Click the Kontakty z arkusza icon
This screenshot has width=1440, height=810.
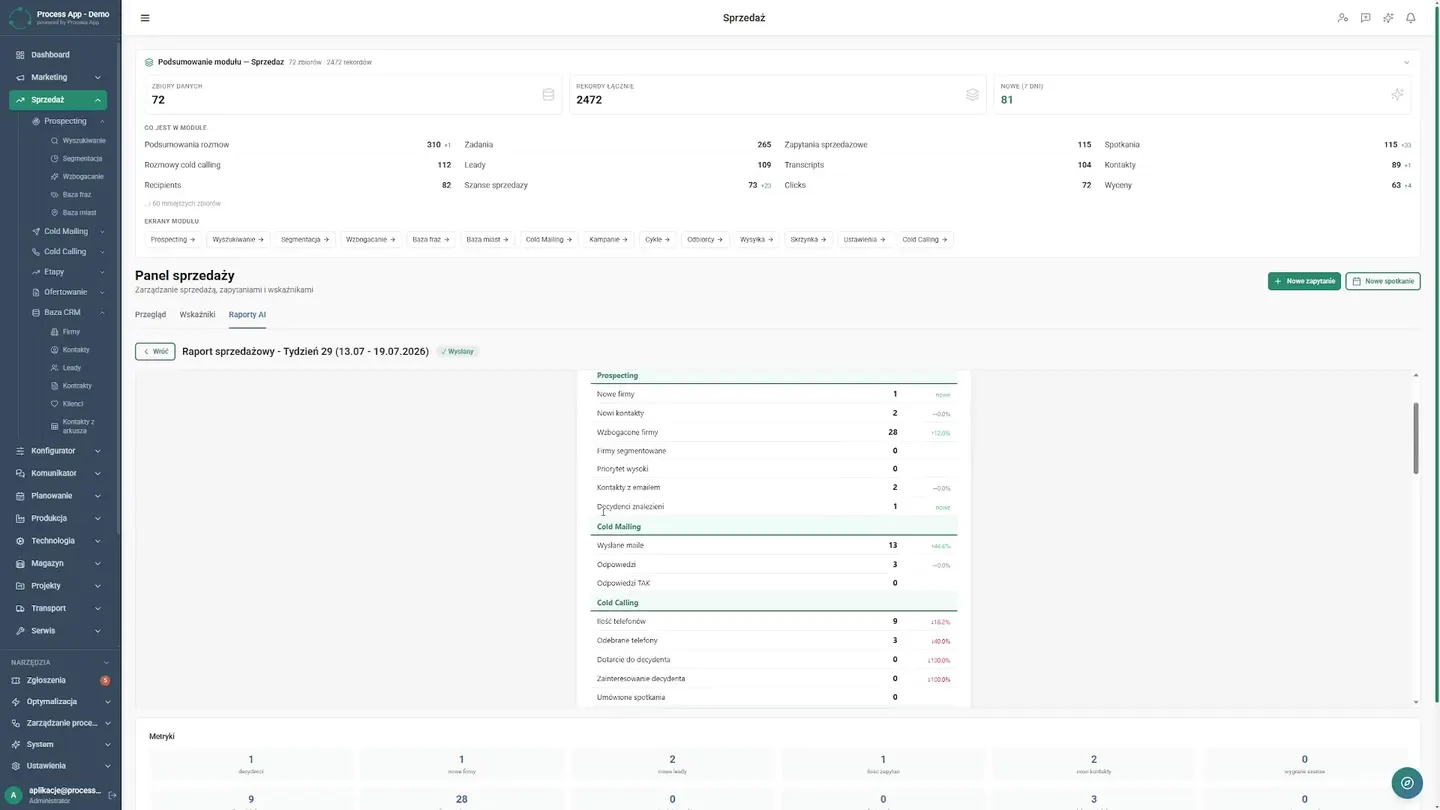[55, 426]
